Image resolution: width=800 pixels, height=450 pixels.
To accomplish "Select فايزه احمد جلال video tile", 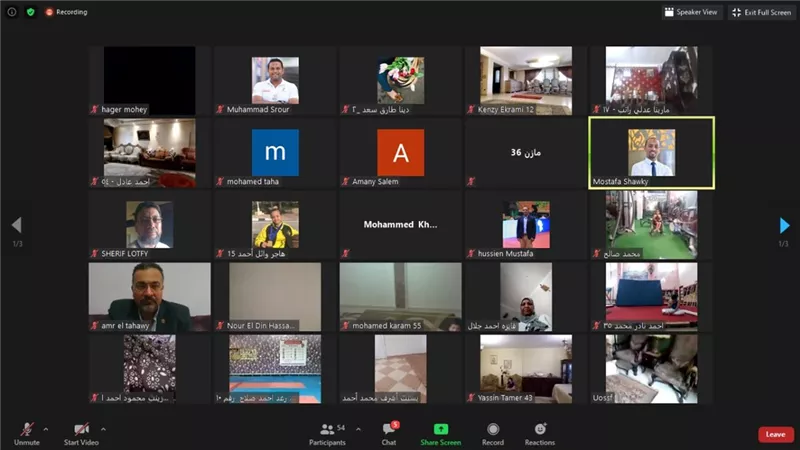I will click(526, 297).
